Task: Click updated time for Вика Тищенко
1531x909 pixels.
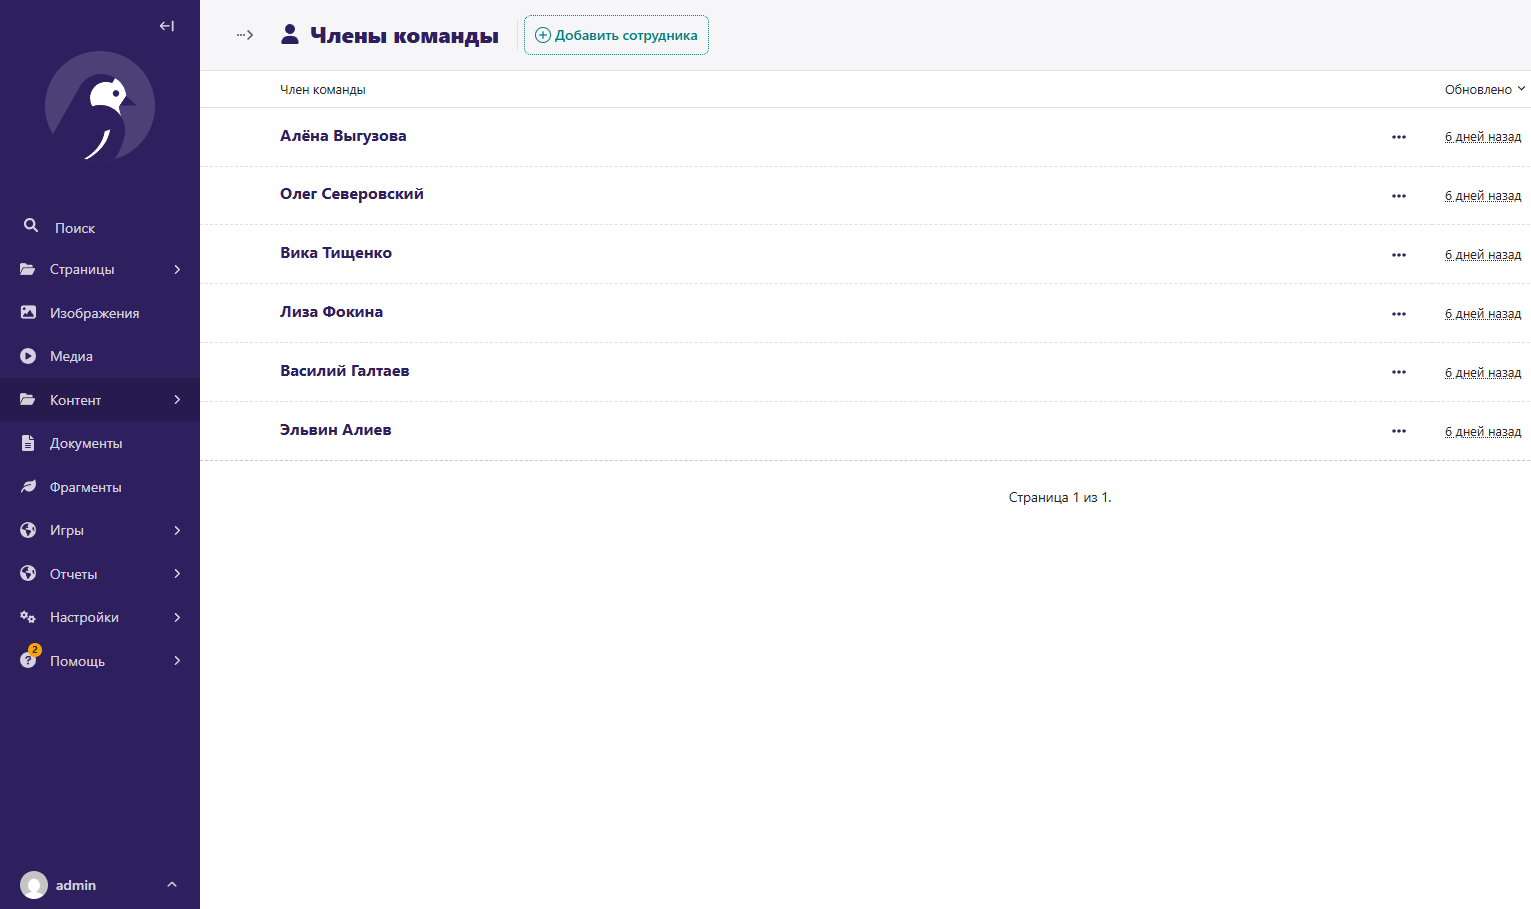Action: [1483, 255]
